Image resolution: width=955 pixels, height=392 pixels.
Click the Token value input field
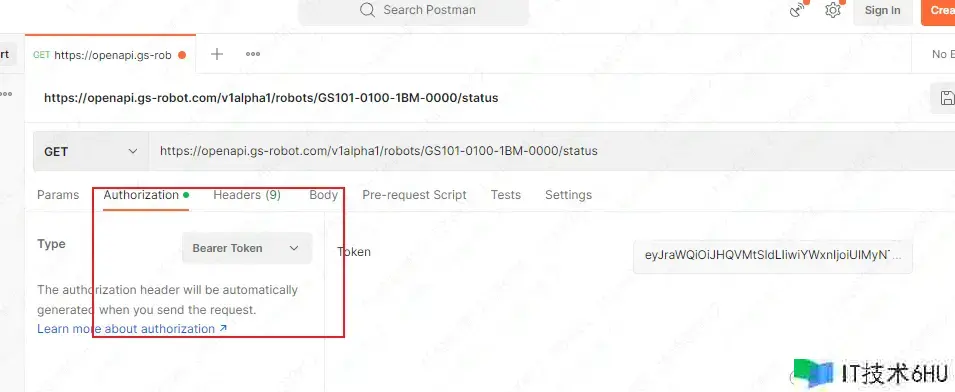(x=772, y=256)
